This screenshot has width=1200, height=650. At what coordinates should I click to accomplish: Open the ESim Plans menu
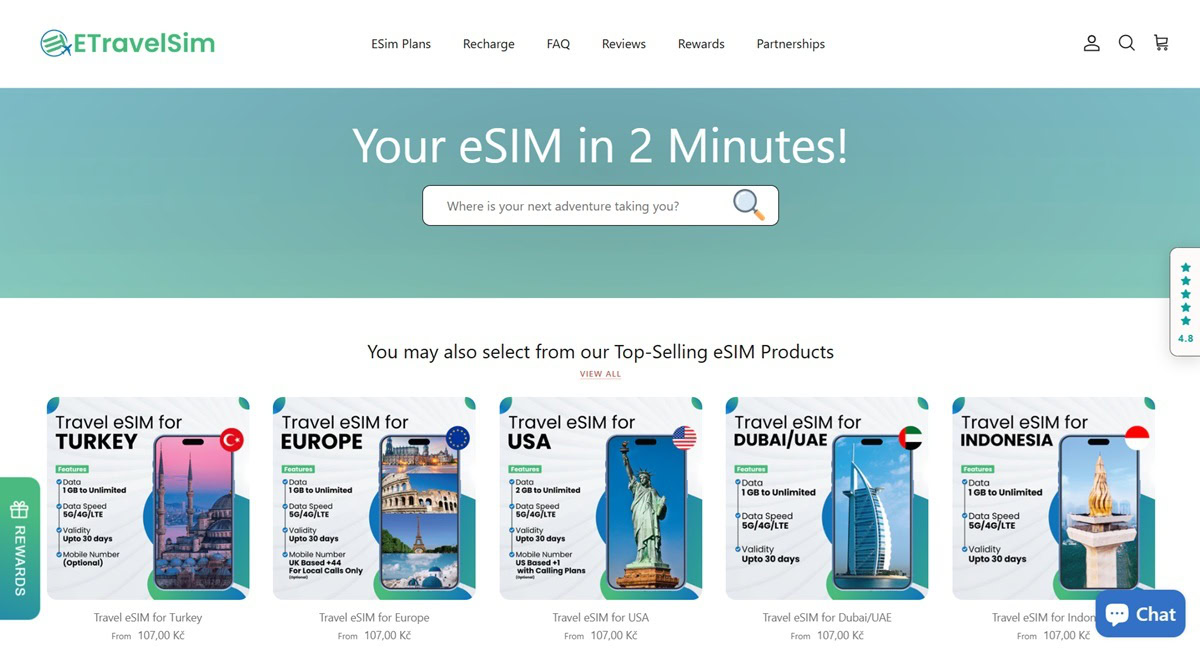point(401,44)
